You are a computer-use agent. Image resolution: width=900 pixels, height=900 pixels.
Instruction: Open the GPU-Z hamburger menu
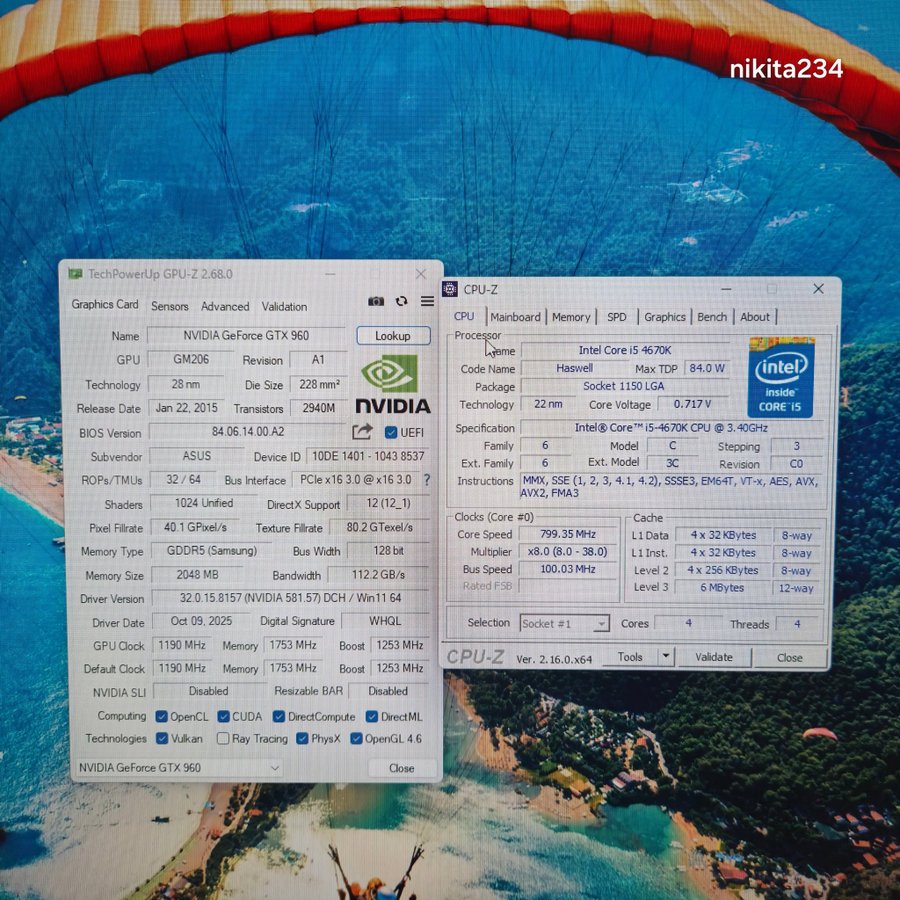pos(427,301)
